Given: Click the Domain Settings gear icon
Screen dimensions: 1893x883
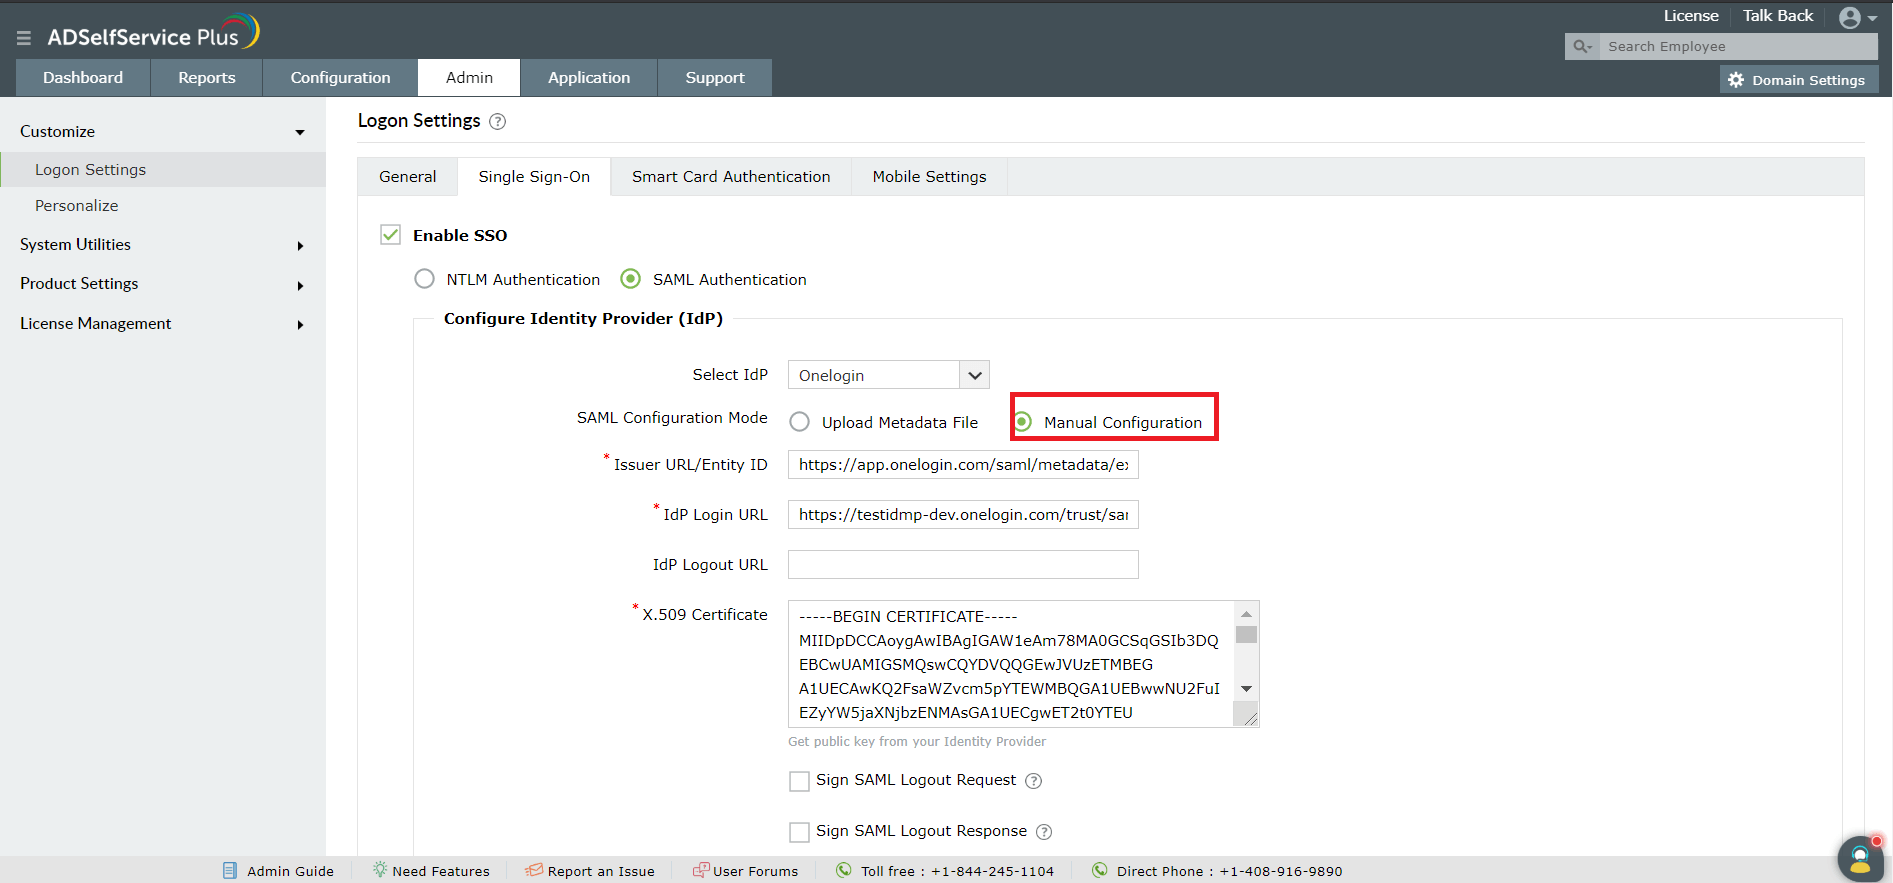Looking at the screenshot, I should point(1736,80).
